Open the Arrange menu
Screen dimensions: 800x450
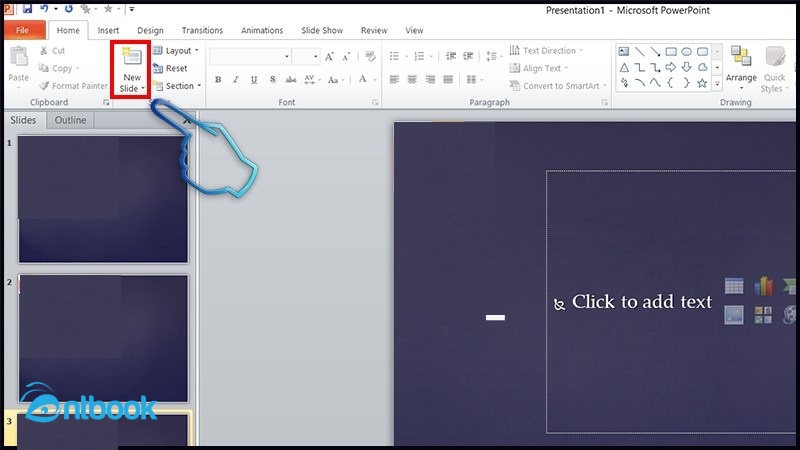[x=741, y=68]
